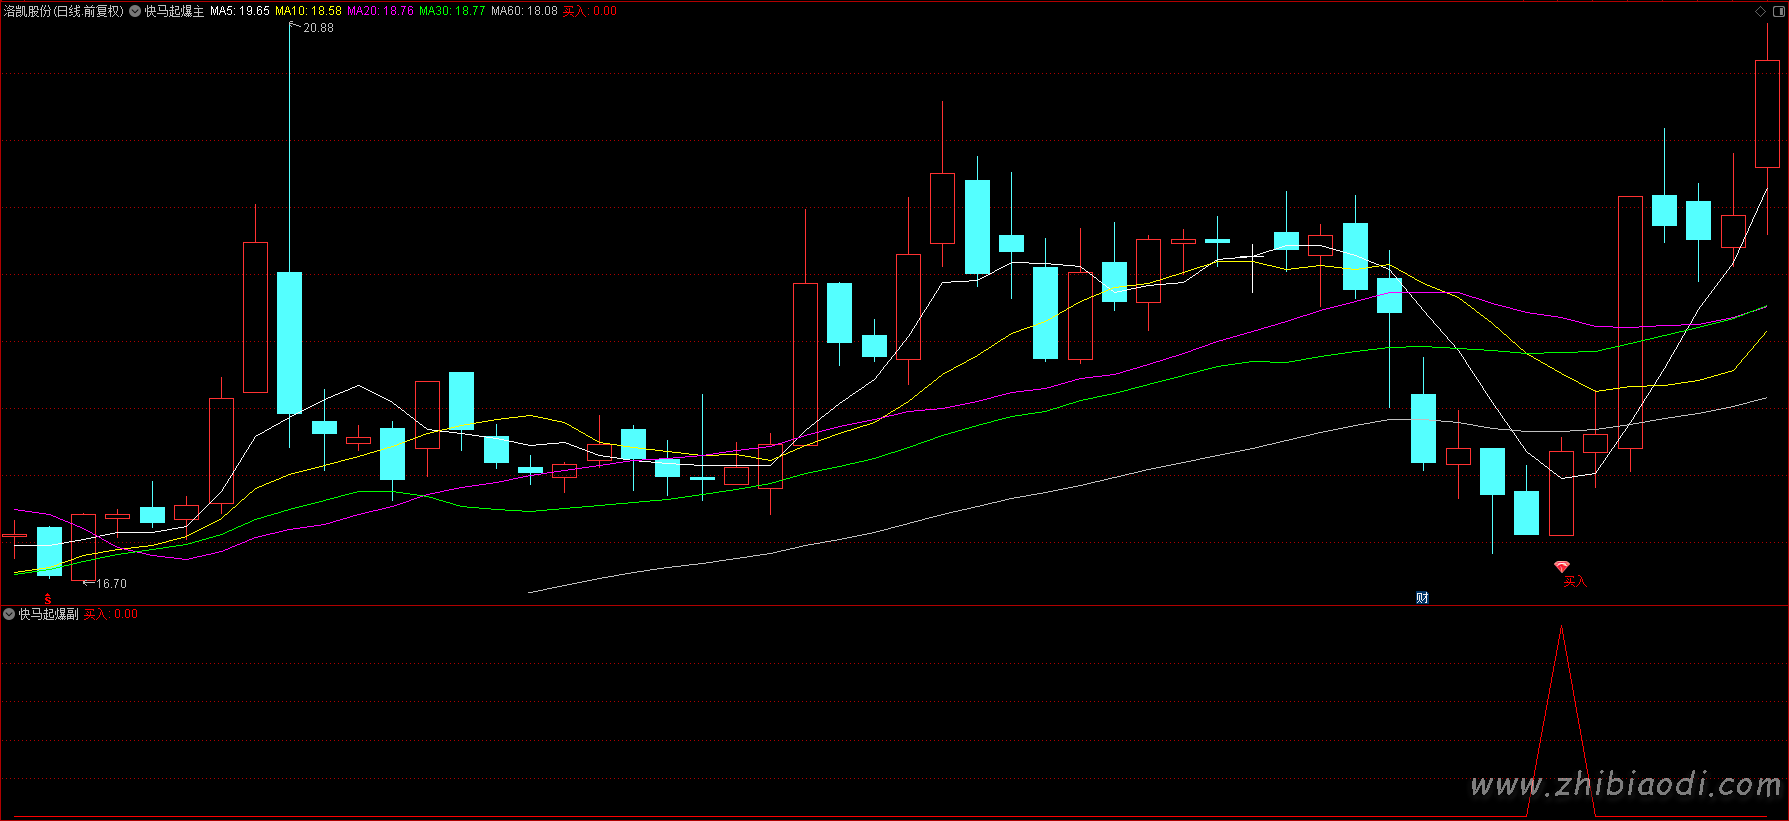1789x821 pixels.
Task: Click the 洛凯股份 stock title label
Action: [x=63, y=11]
